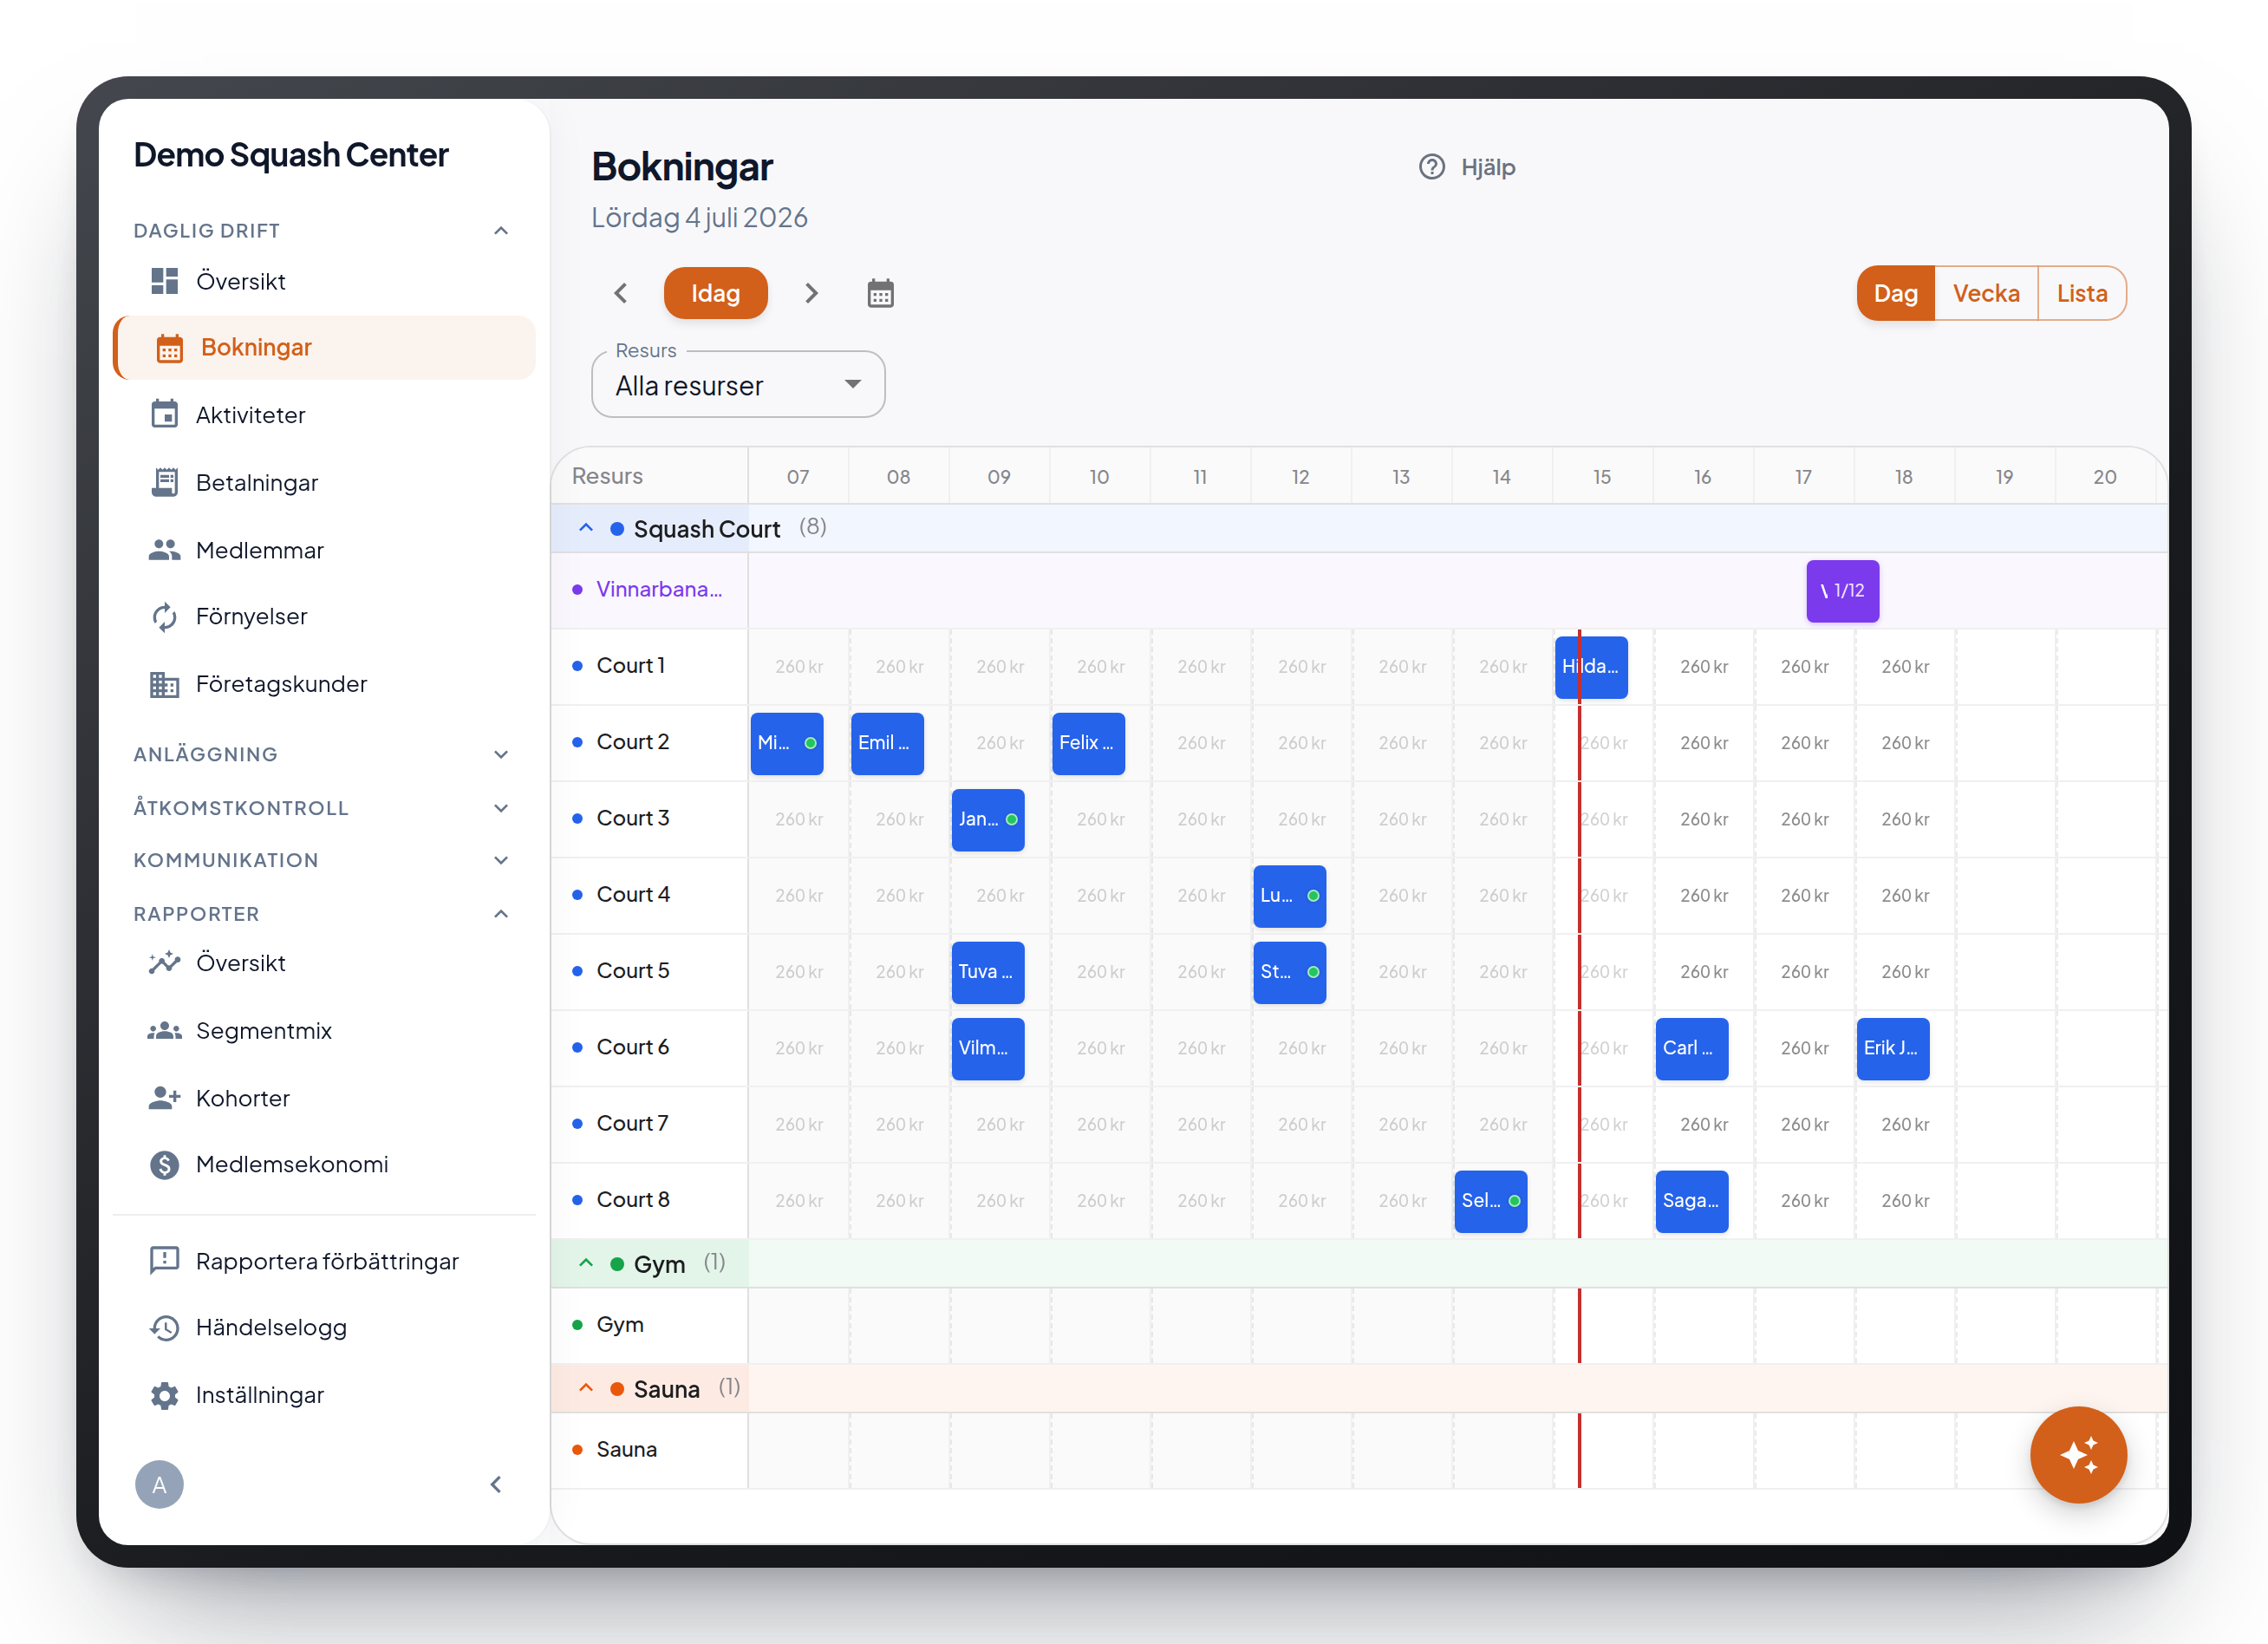Switch to Dag view
The image size is (2268, 1644).
pos(1895,293)
